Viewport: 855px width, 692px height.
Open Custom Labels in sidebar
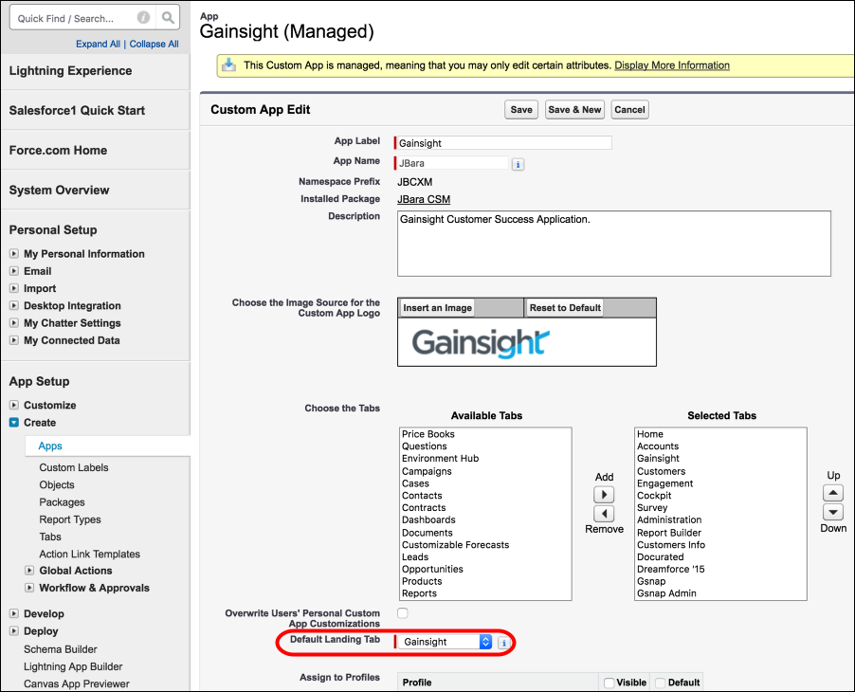[x=74, y=467]
